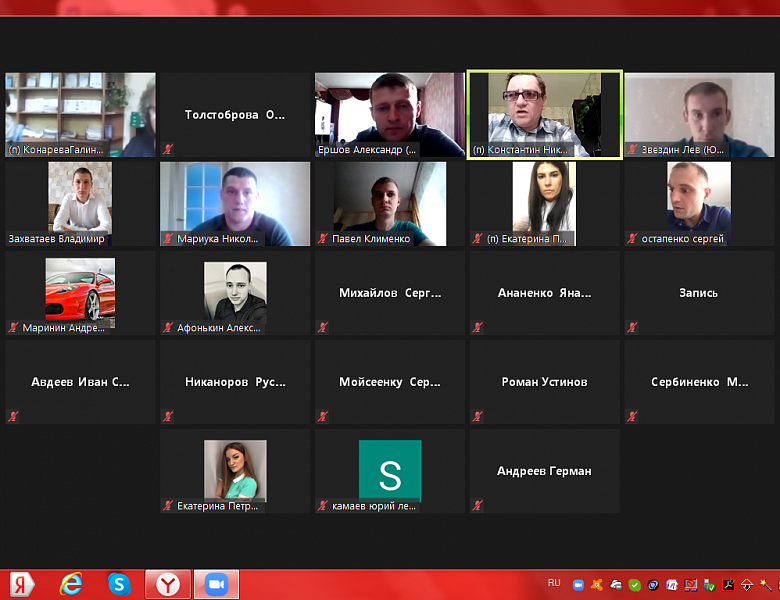
Task: Click the label 'Захватаев Владимир'
Action: click(x=56, y=239)
